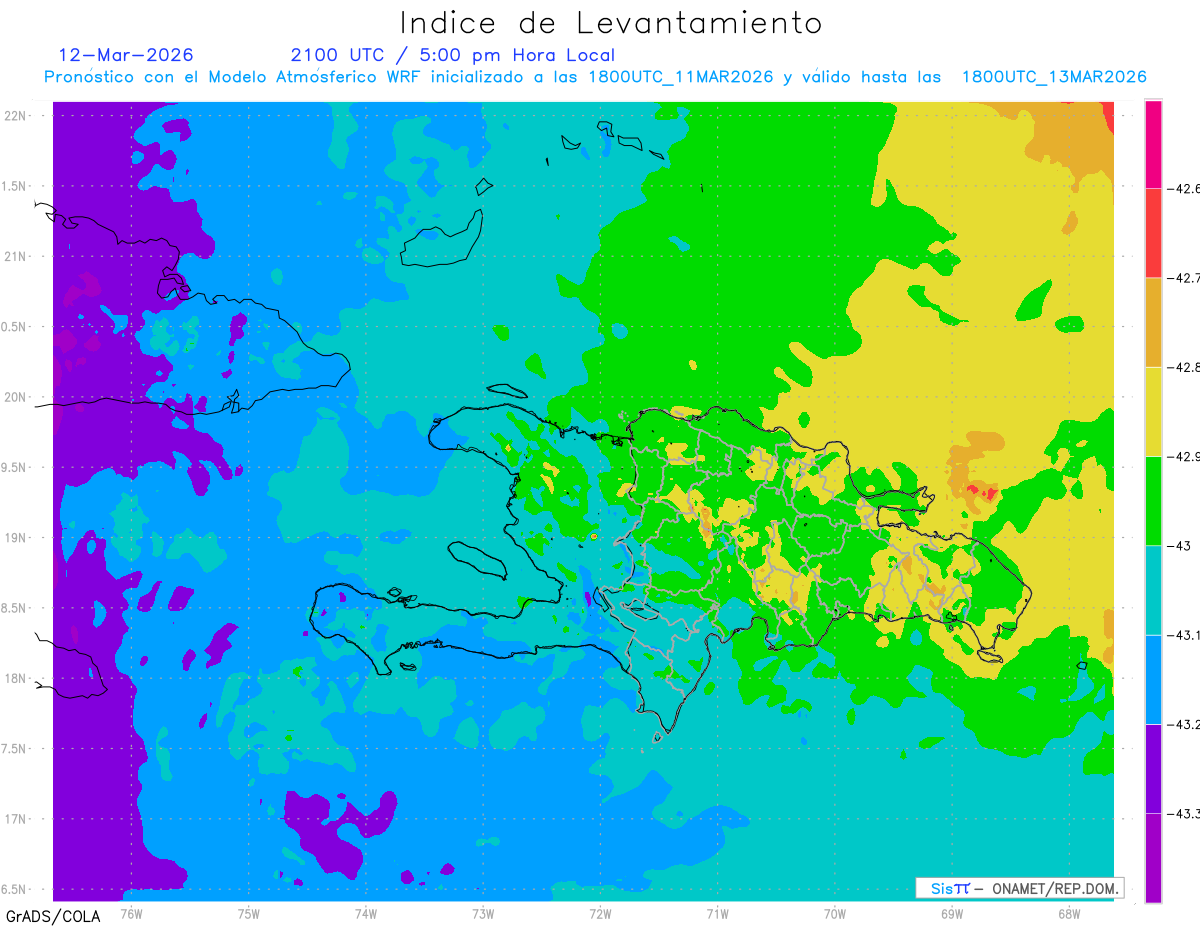Click the longitude label "75W"
The image size is (1200, 927).
pos(249,913)
